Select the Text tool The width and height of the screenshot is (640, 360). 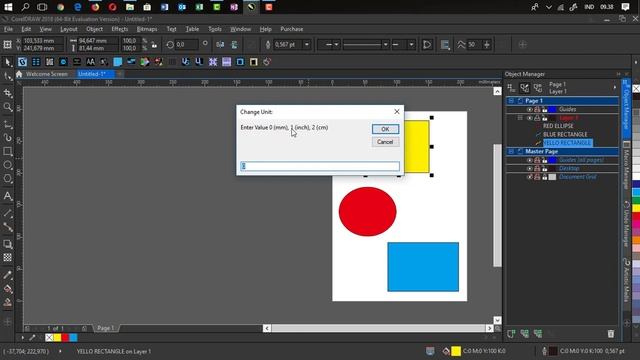tap(8, 196)
